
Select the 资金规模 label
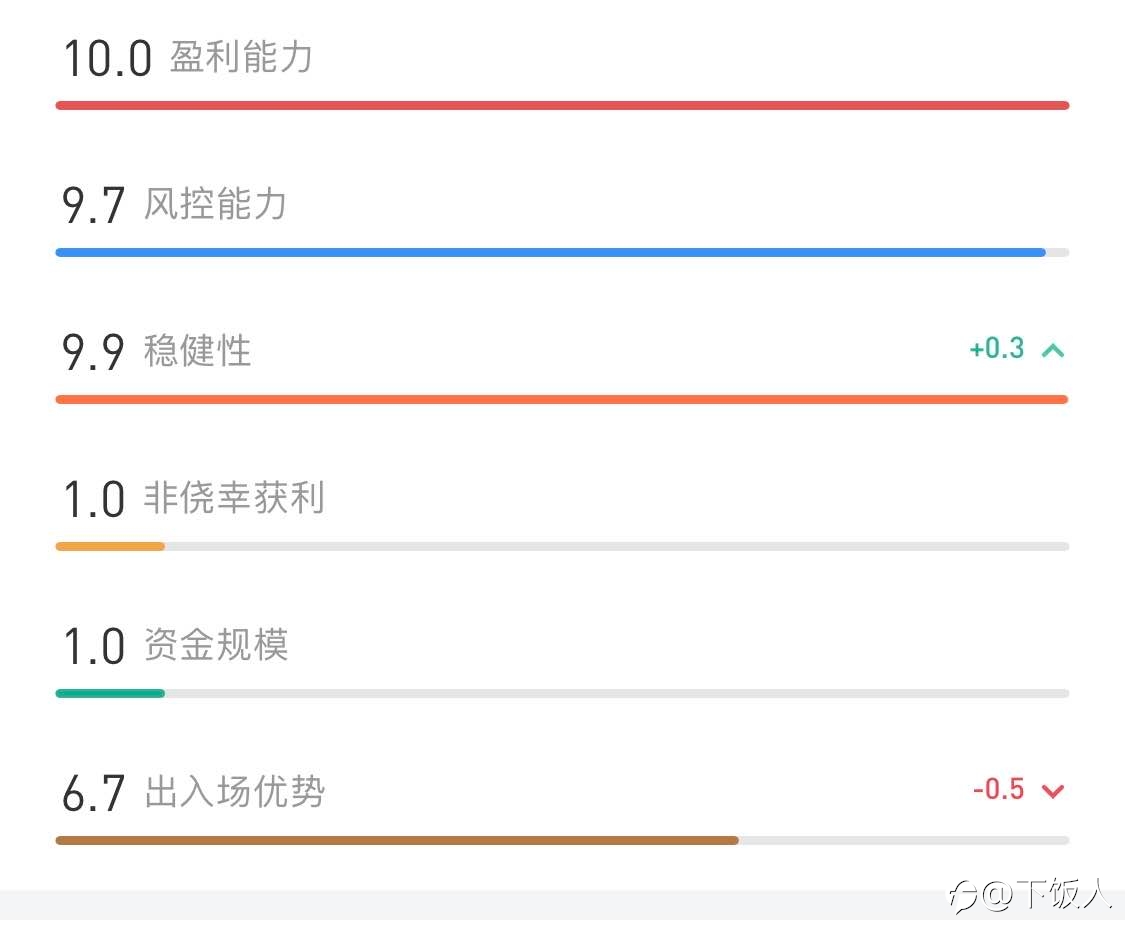point(216,645)
